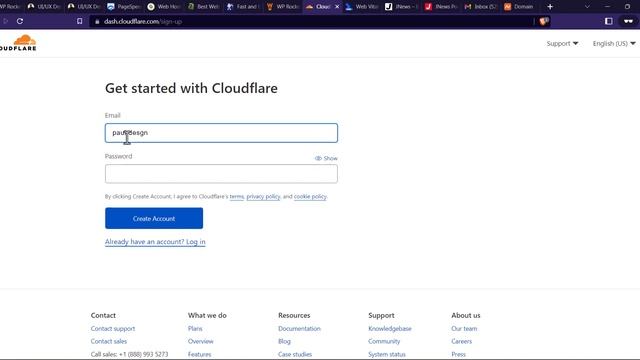The height and width of the screenshot is (360, 640).
Task: Open the Documentation footer link
Action: (299, 329)
